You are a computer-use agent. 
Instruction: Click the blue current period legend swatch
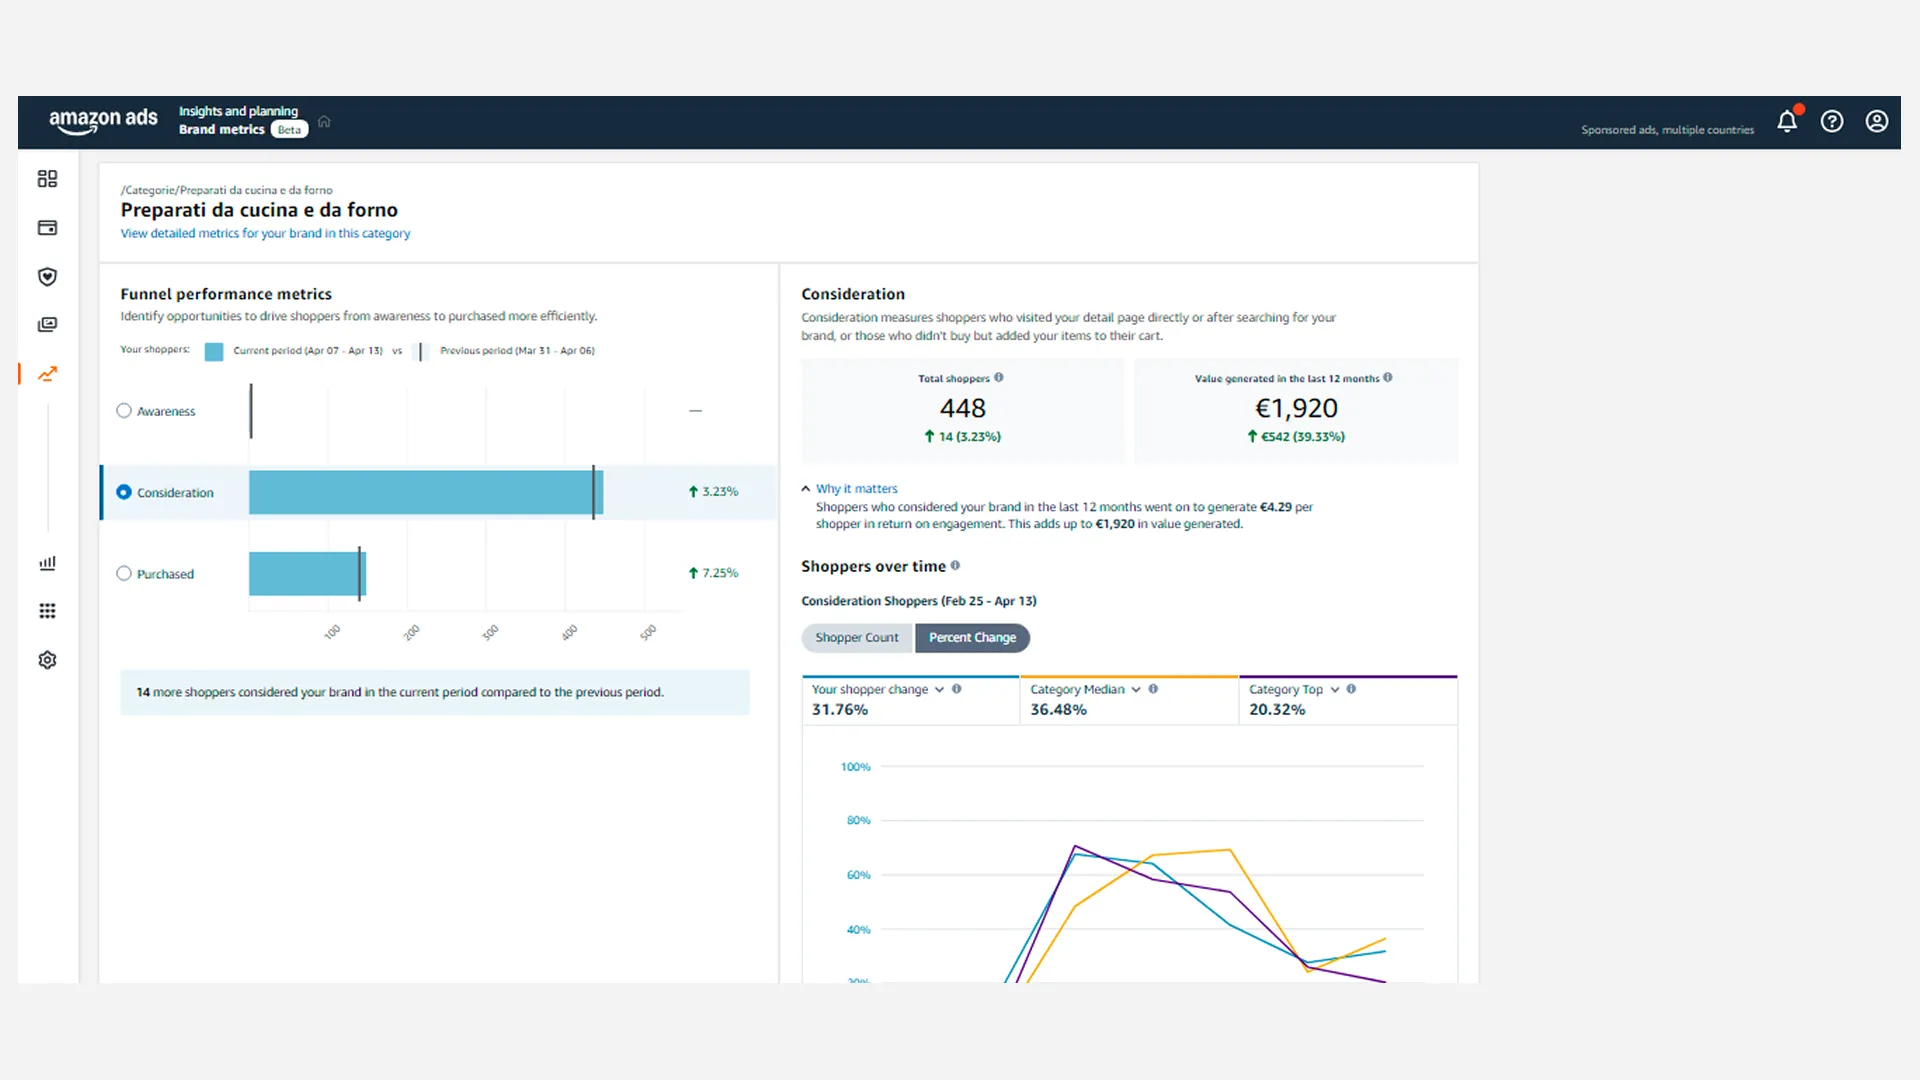pyautogui.click(x=214, y=351)
